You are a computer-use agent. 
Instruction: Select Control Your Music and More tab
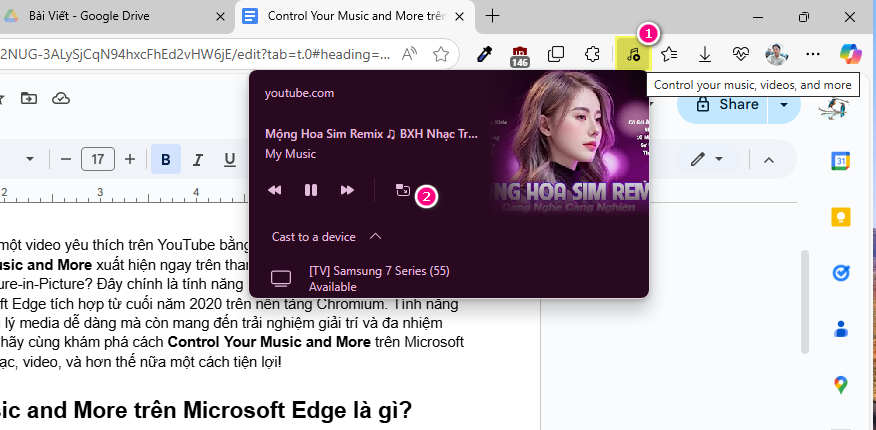point(355,16)
